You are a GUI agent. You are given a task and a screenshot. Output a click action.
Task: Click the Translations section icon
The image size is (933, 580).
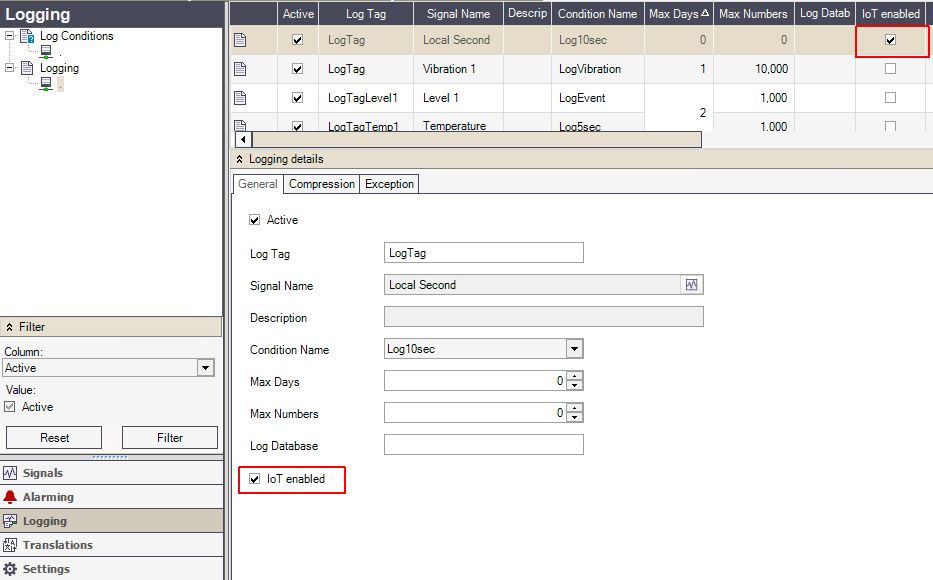point(10,545)
